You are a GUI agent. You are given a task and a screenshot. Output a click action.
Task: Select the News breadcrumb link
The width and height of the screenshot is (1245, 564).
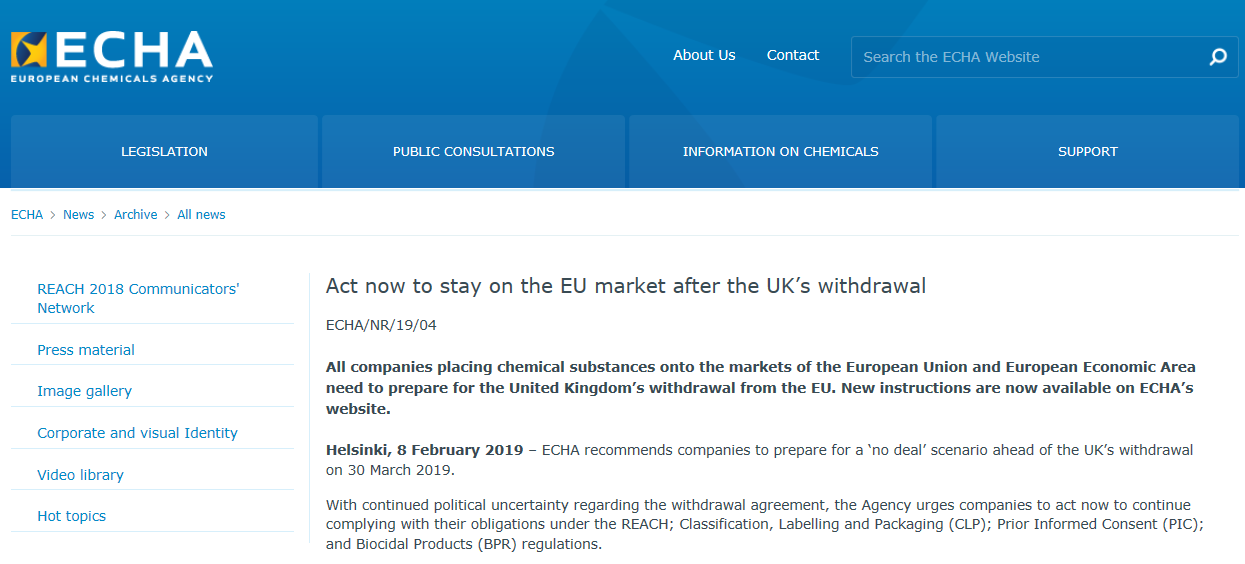(78, 215)
